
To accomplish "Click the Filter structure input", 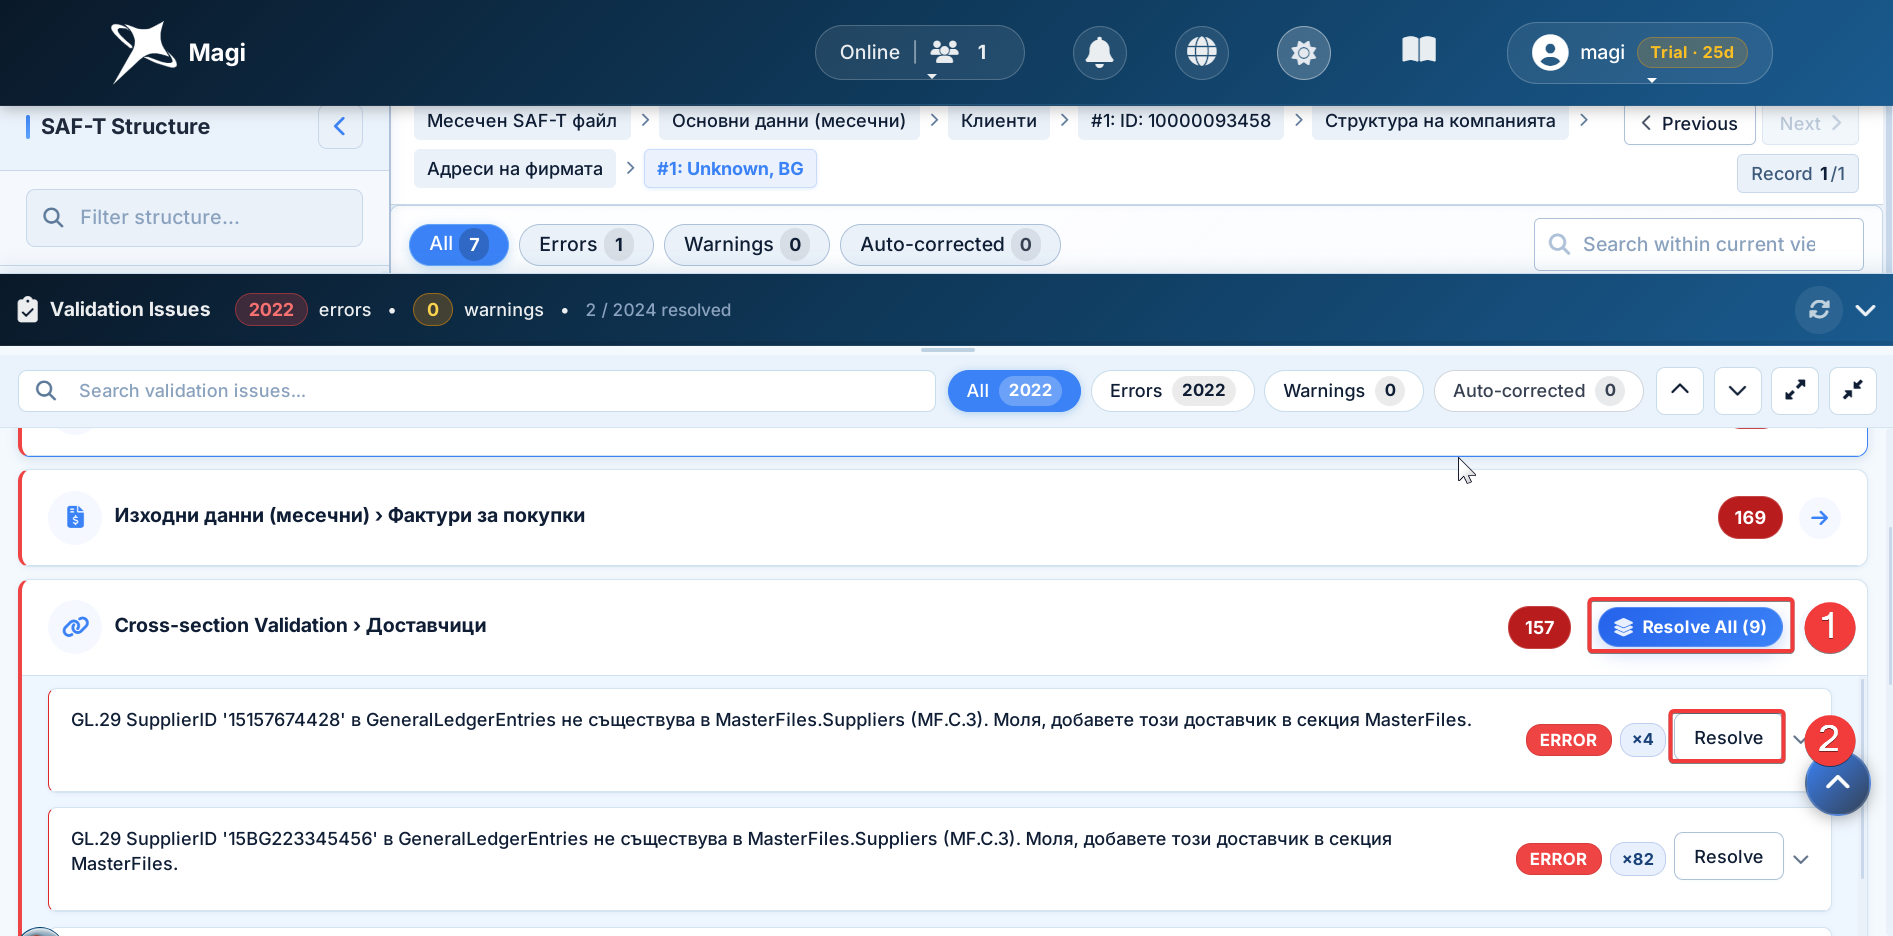I will pyautogui.click(x=194, y=217).
